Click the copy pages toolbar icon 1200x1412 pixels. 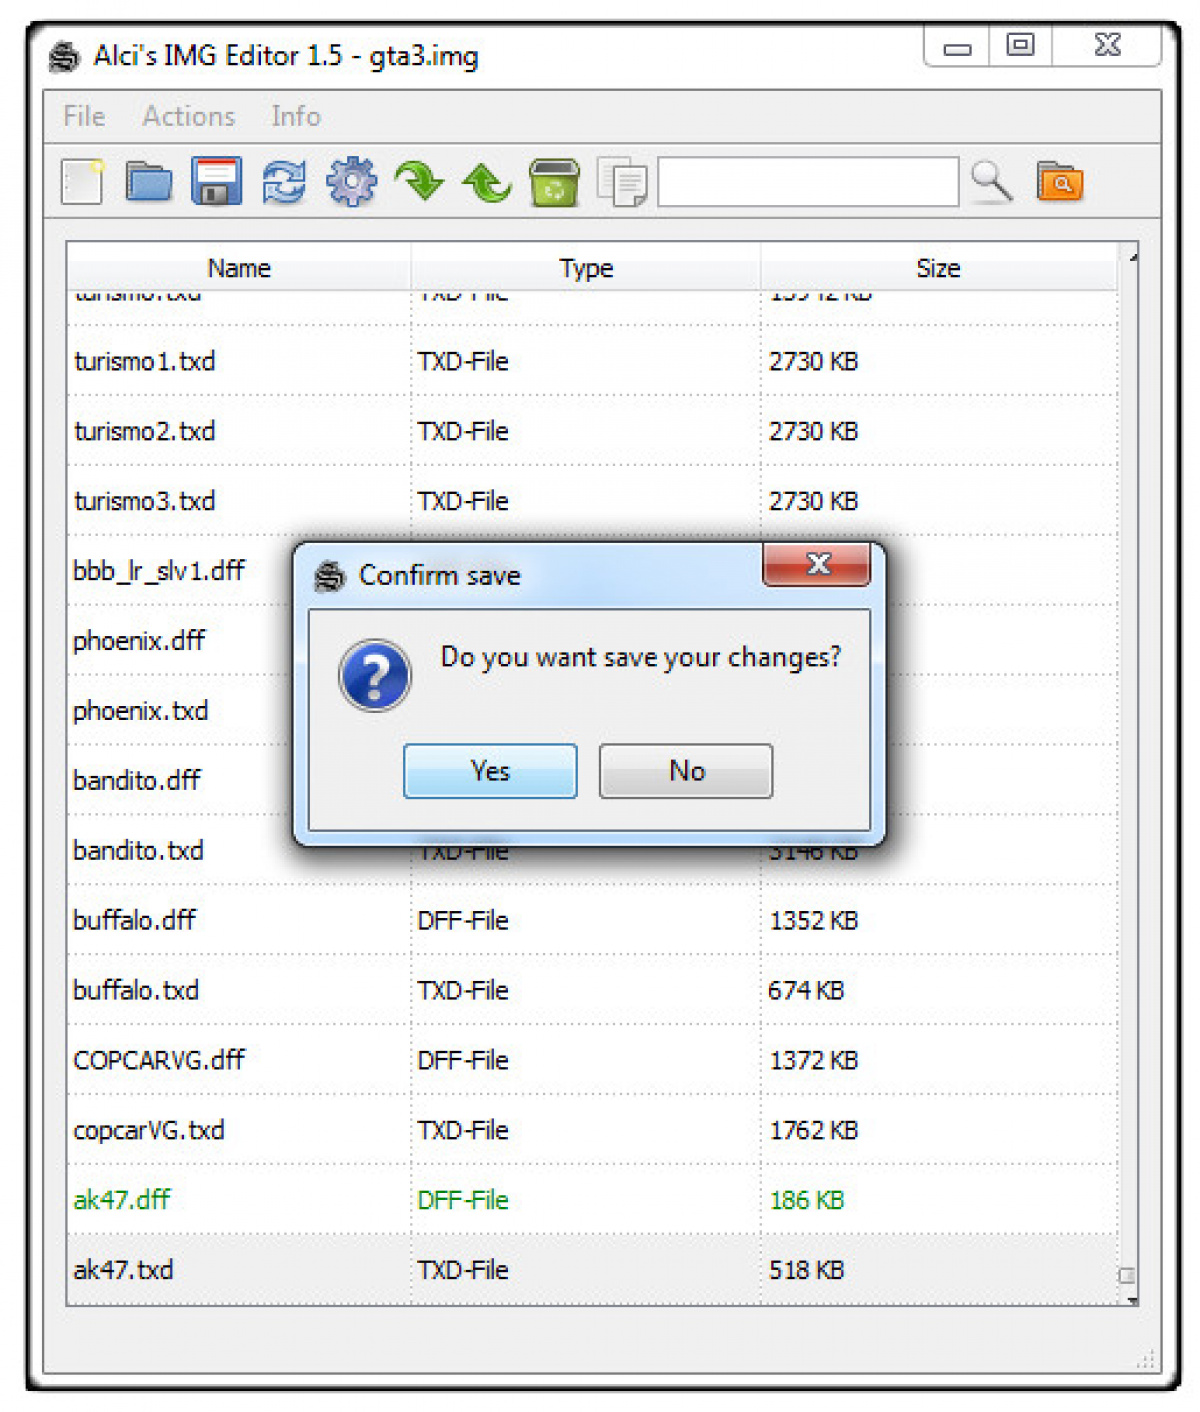[622, 183]
